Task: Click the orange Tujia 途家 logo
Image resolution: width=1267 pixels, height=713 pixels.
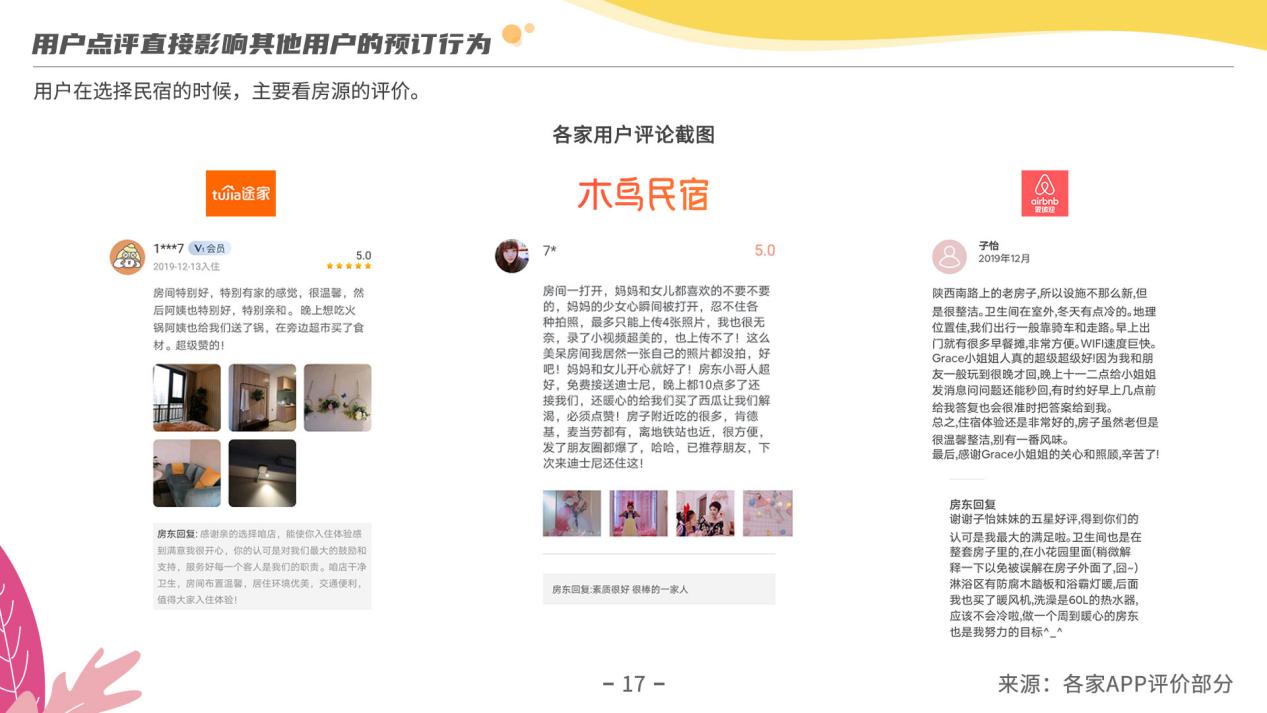Action: click(x=240, y=193)
